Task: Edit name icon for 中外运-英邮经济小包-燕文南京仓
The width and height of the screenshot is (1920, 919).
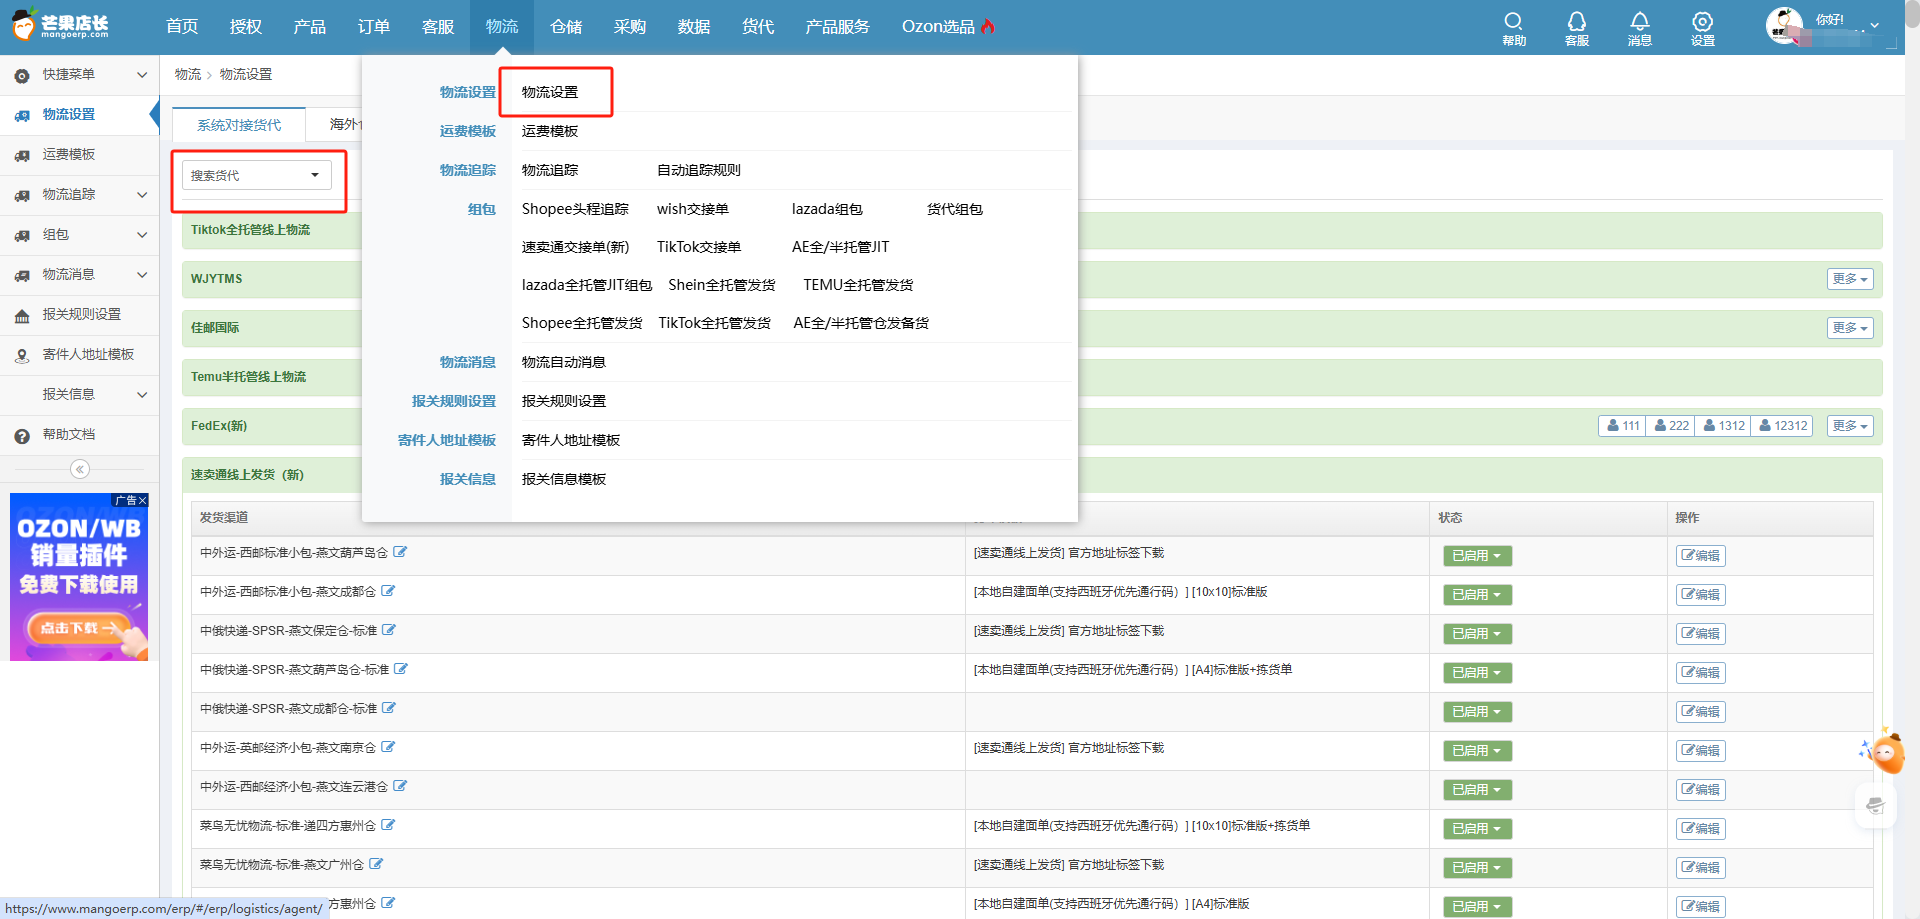Action: coord(388,747)
